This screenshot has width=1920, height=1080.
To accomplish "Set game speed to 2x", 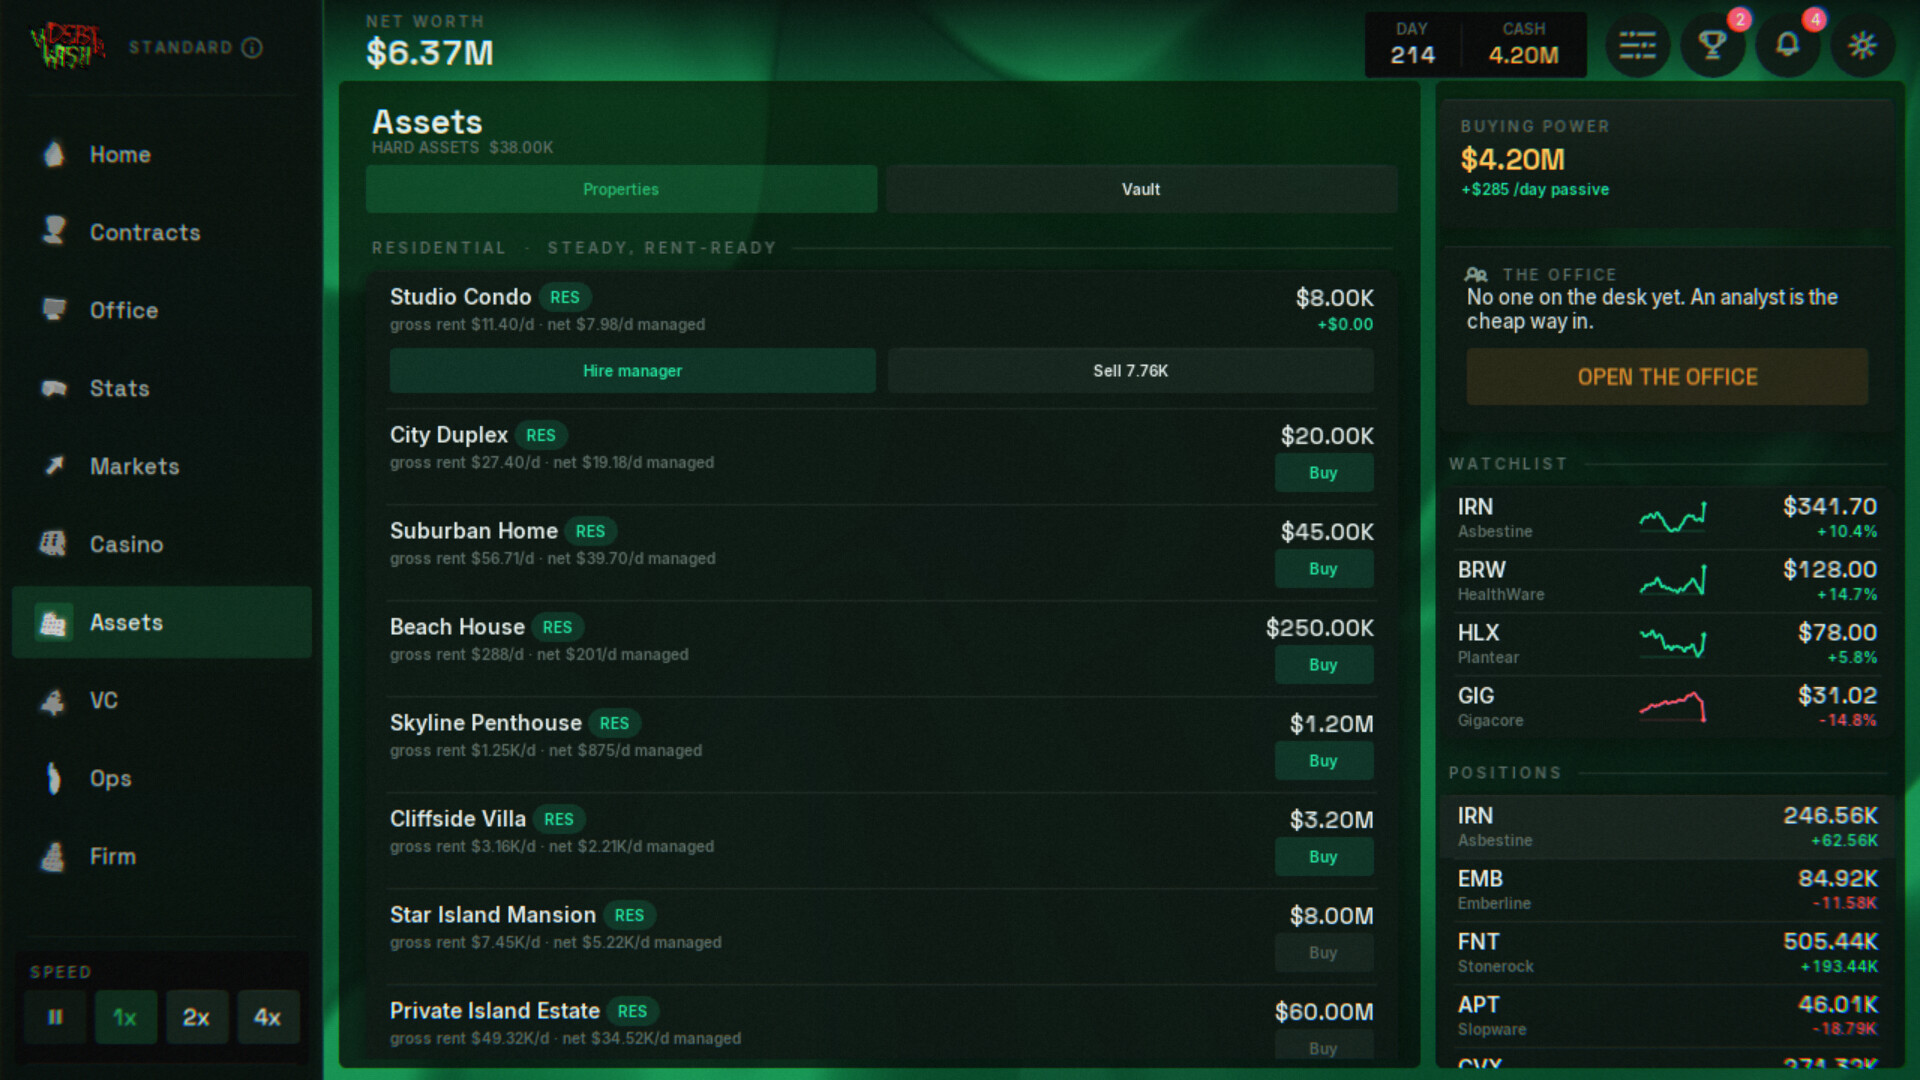I will coord(197,1017).
